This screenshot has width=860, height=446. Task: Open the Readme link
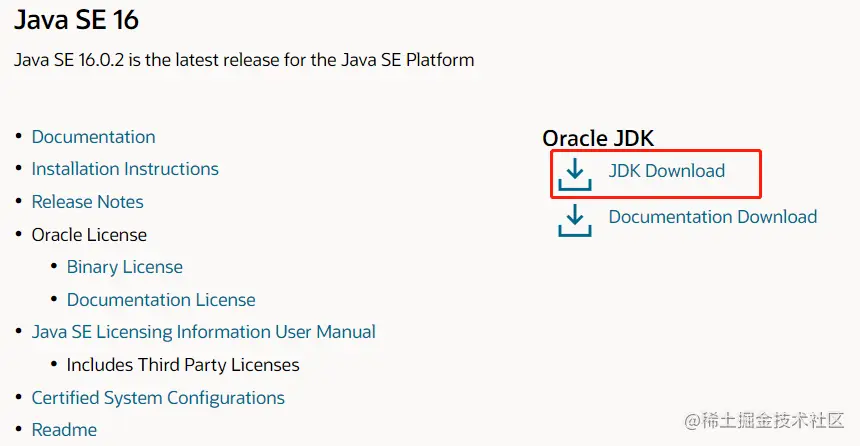tap(64, 430)
